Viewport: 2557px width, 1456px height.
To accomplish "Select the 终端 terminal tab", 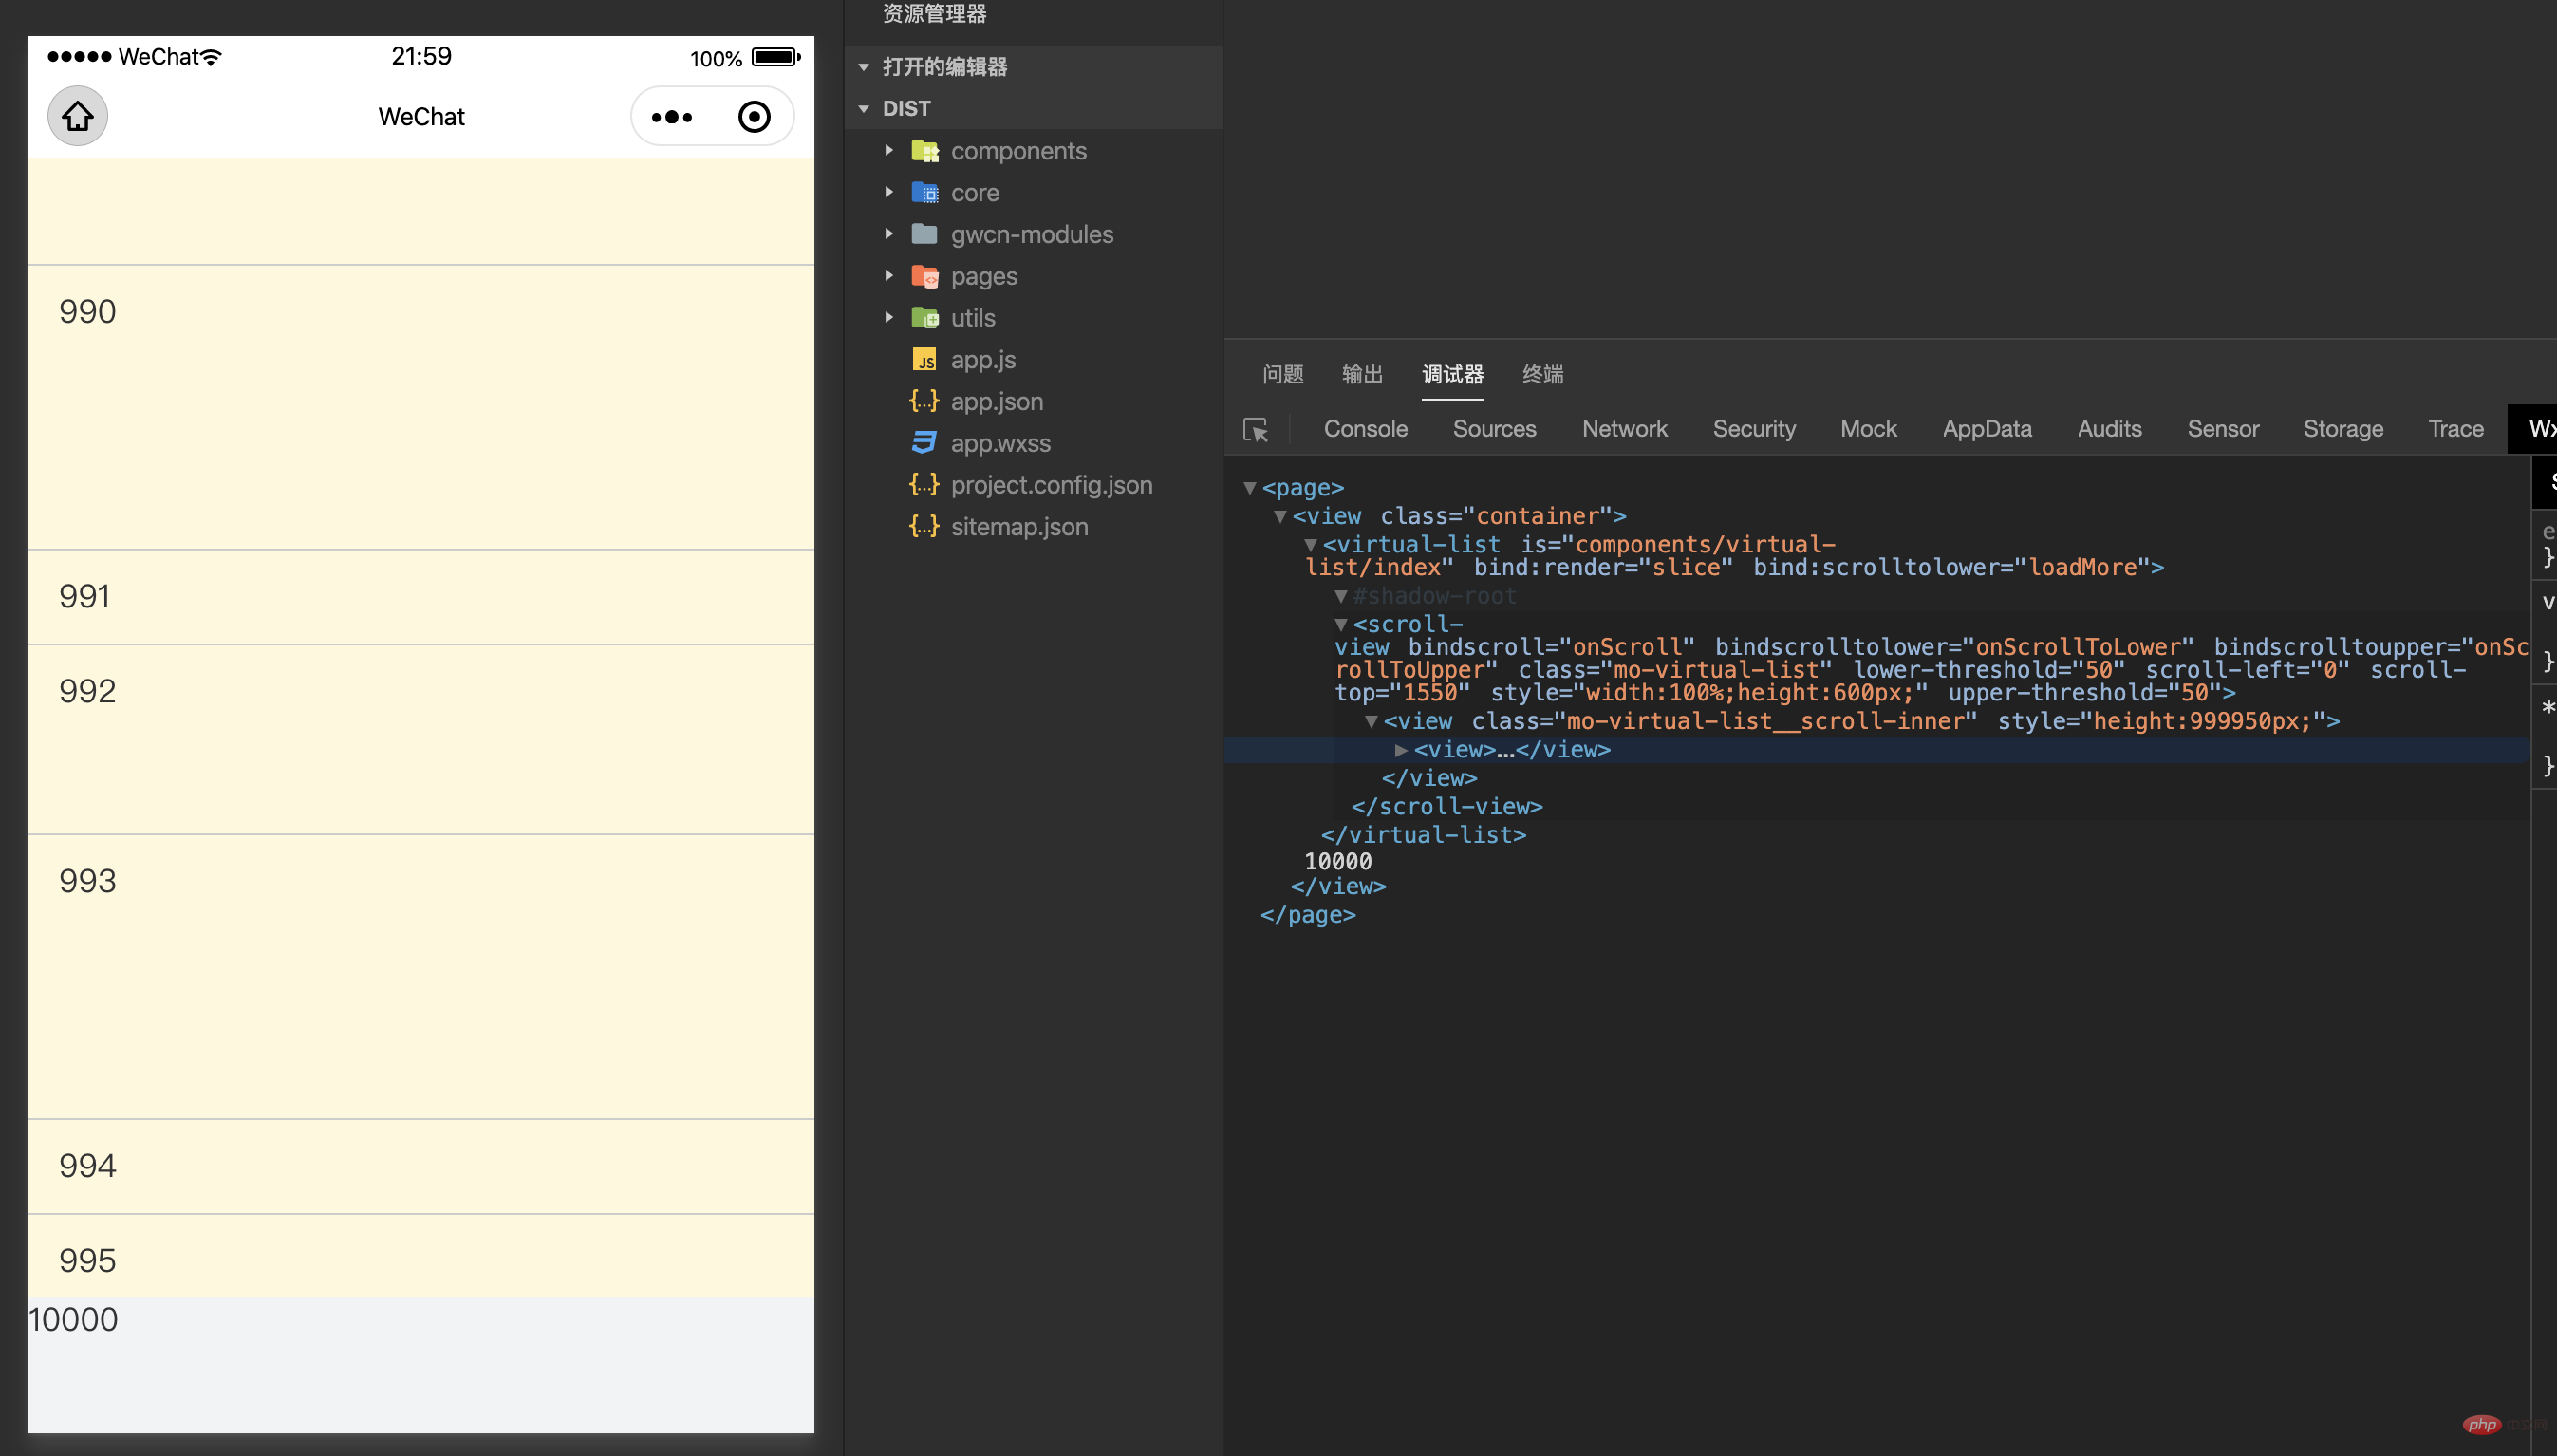I will coord(1542,374).
